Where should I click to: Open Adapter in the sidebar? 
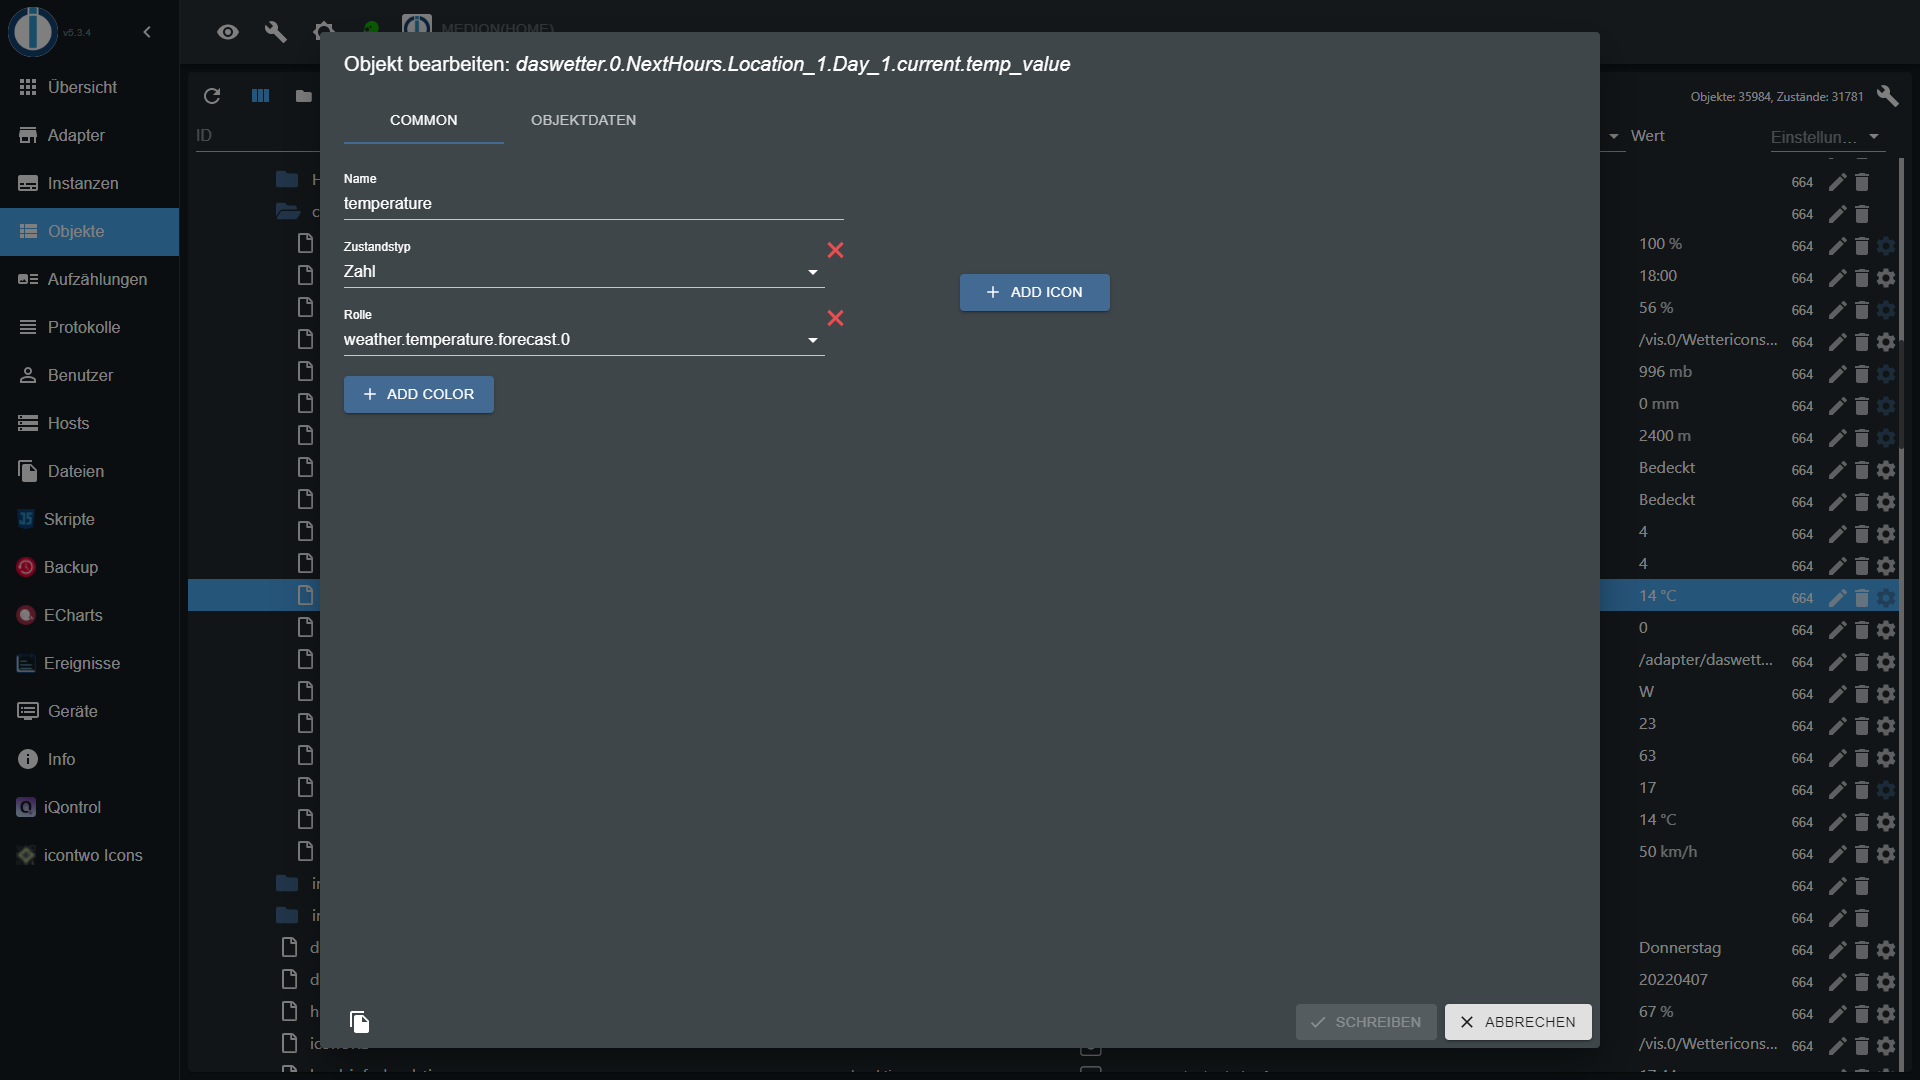[89, 135]
